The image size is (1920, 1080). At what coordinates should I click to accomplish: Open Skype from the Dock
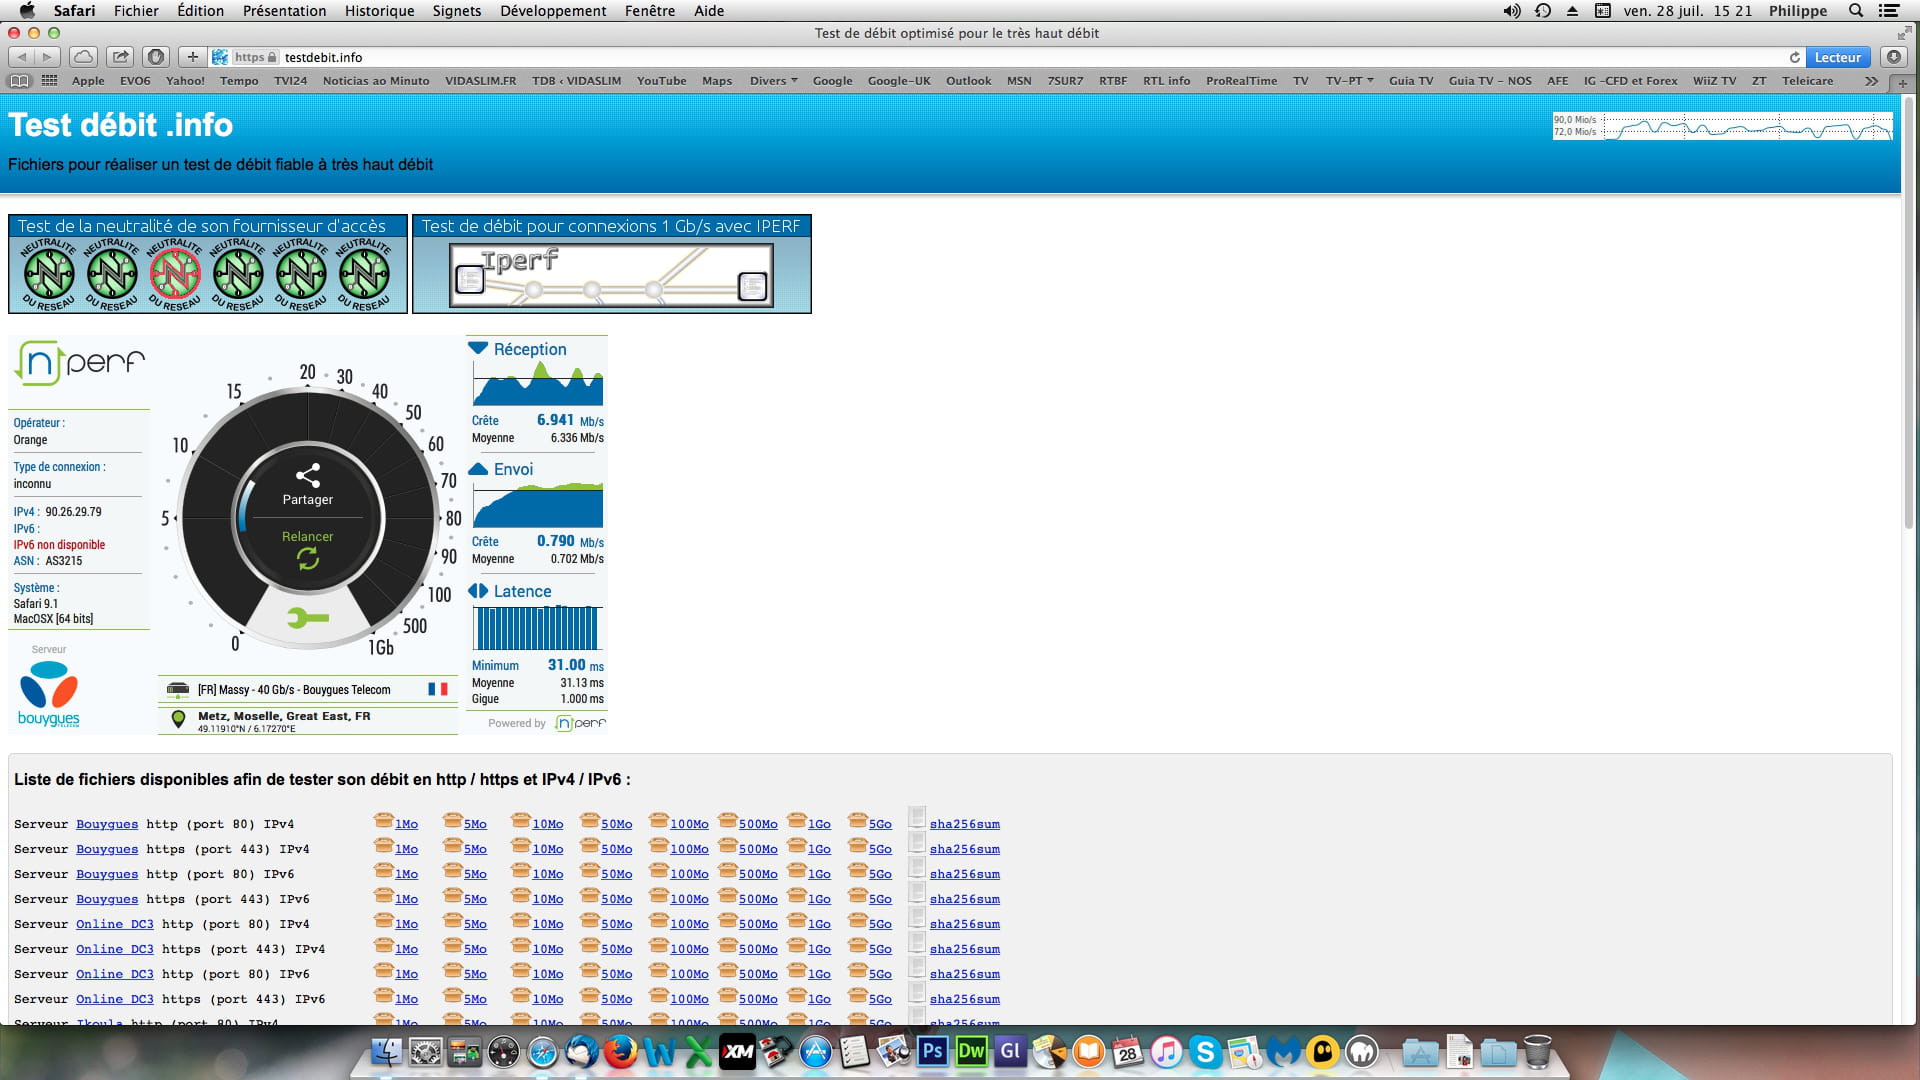point(1205,1052)
